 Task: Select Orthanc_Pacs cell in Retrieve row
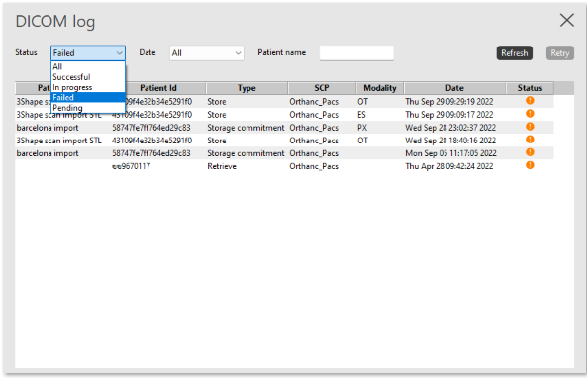314,166
